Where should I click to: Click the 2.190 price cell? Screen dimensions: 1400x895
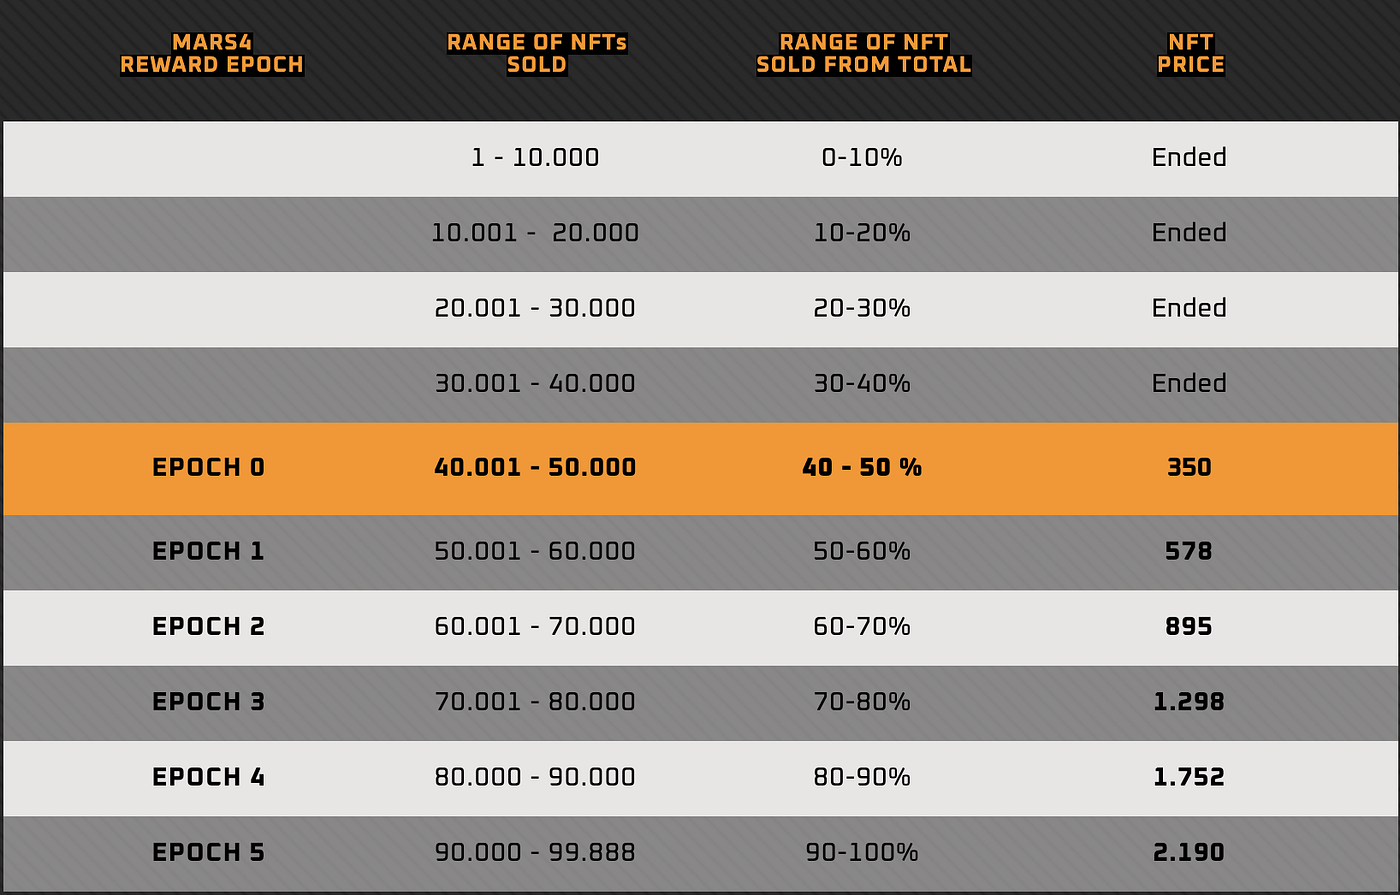point(1189,852)
